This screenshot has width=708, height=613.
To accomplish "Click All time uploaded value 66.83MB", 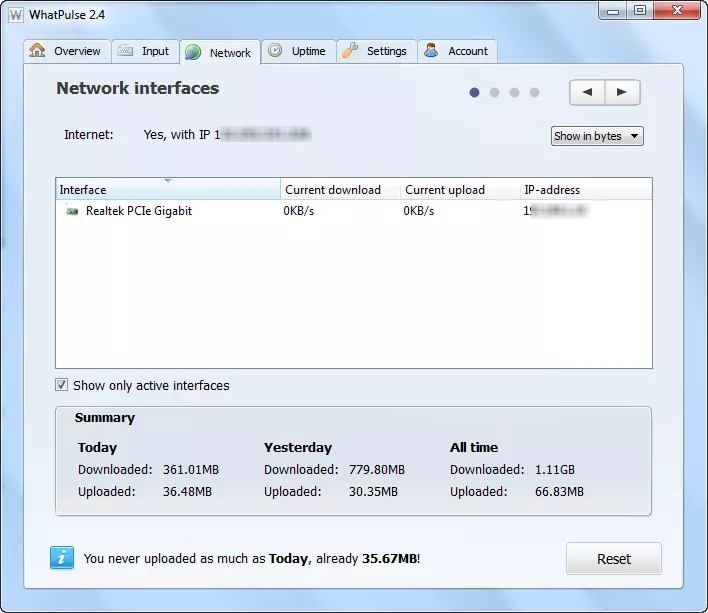I will pos(559,491).
